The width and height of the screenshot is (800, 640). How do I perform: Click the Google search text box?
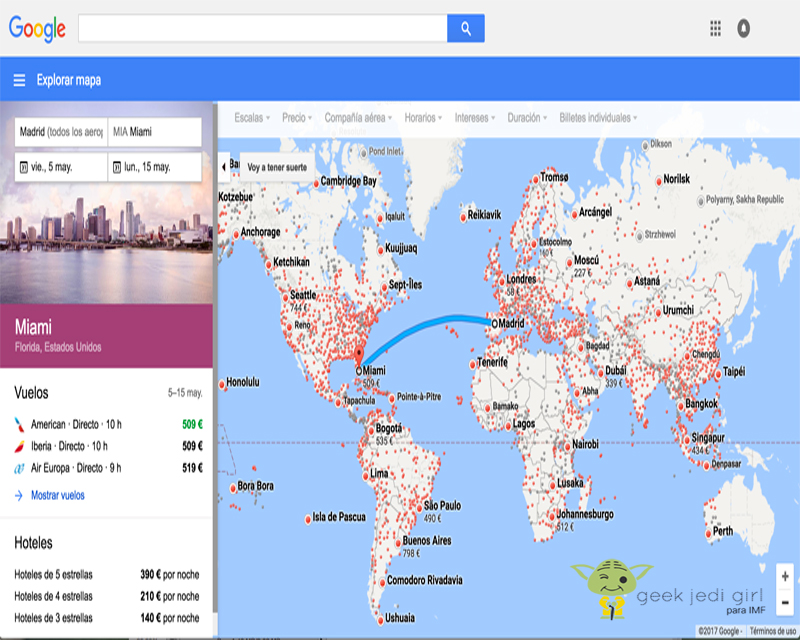[x=263, y=29]
